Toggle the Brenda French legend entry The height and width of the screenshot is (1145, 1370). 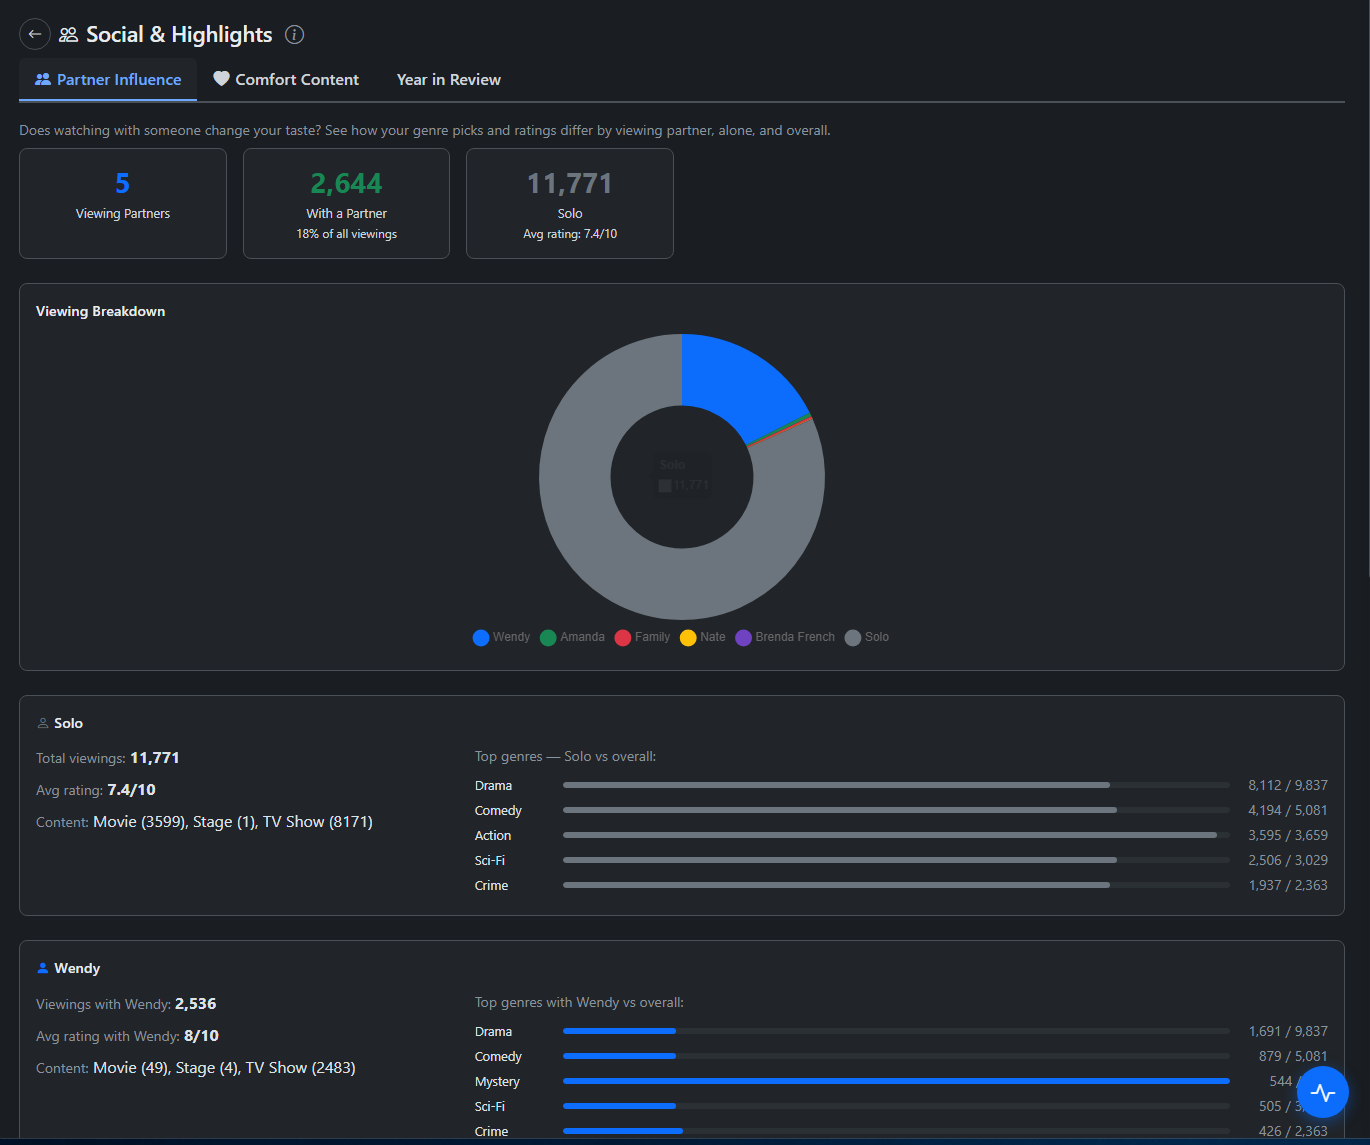[785, 637]
